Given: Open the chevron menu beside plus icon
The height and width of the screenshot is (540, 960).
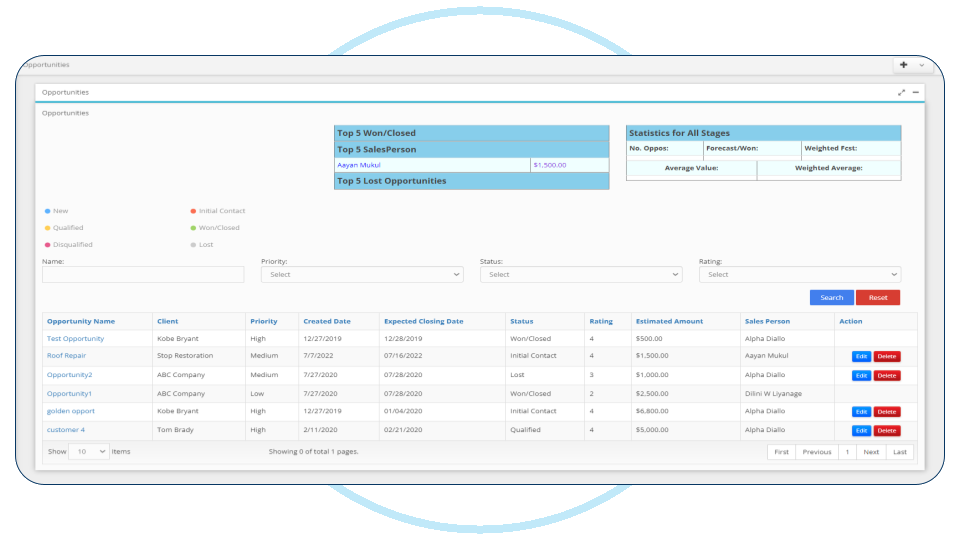Looking at the screenshot, I should coord(921,65).
